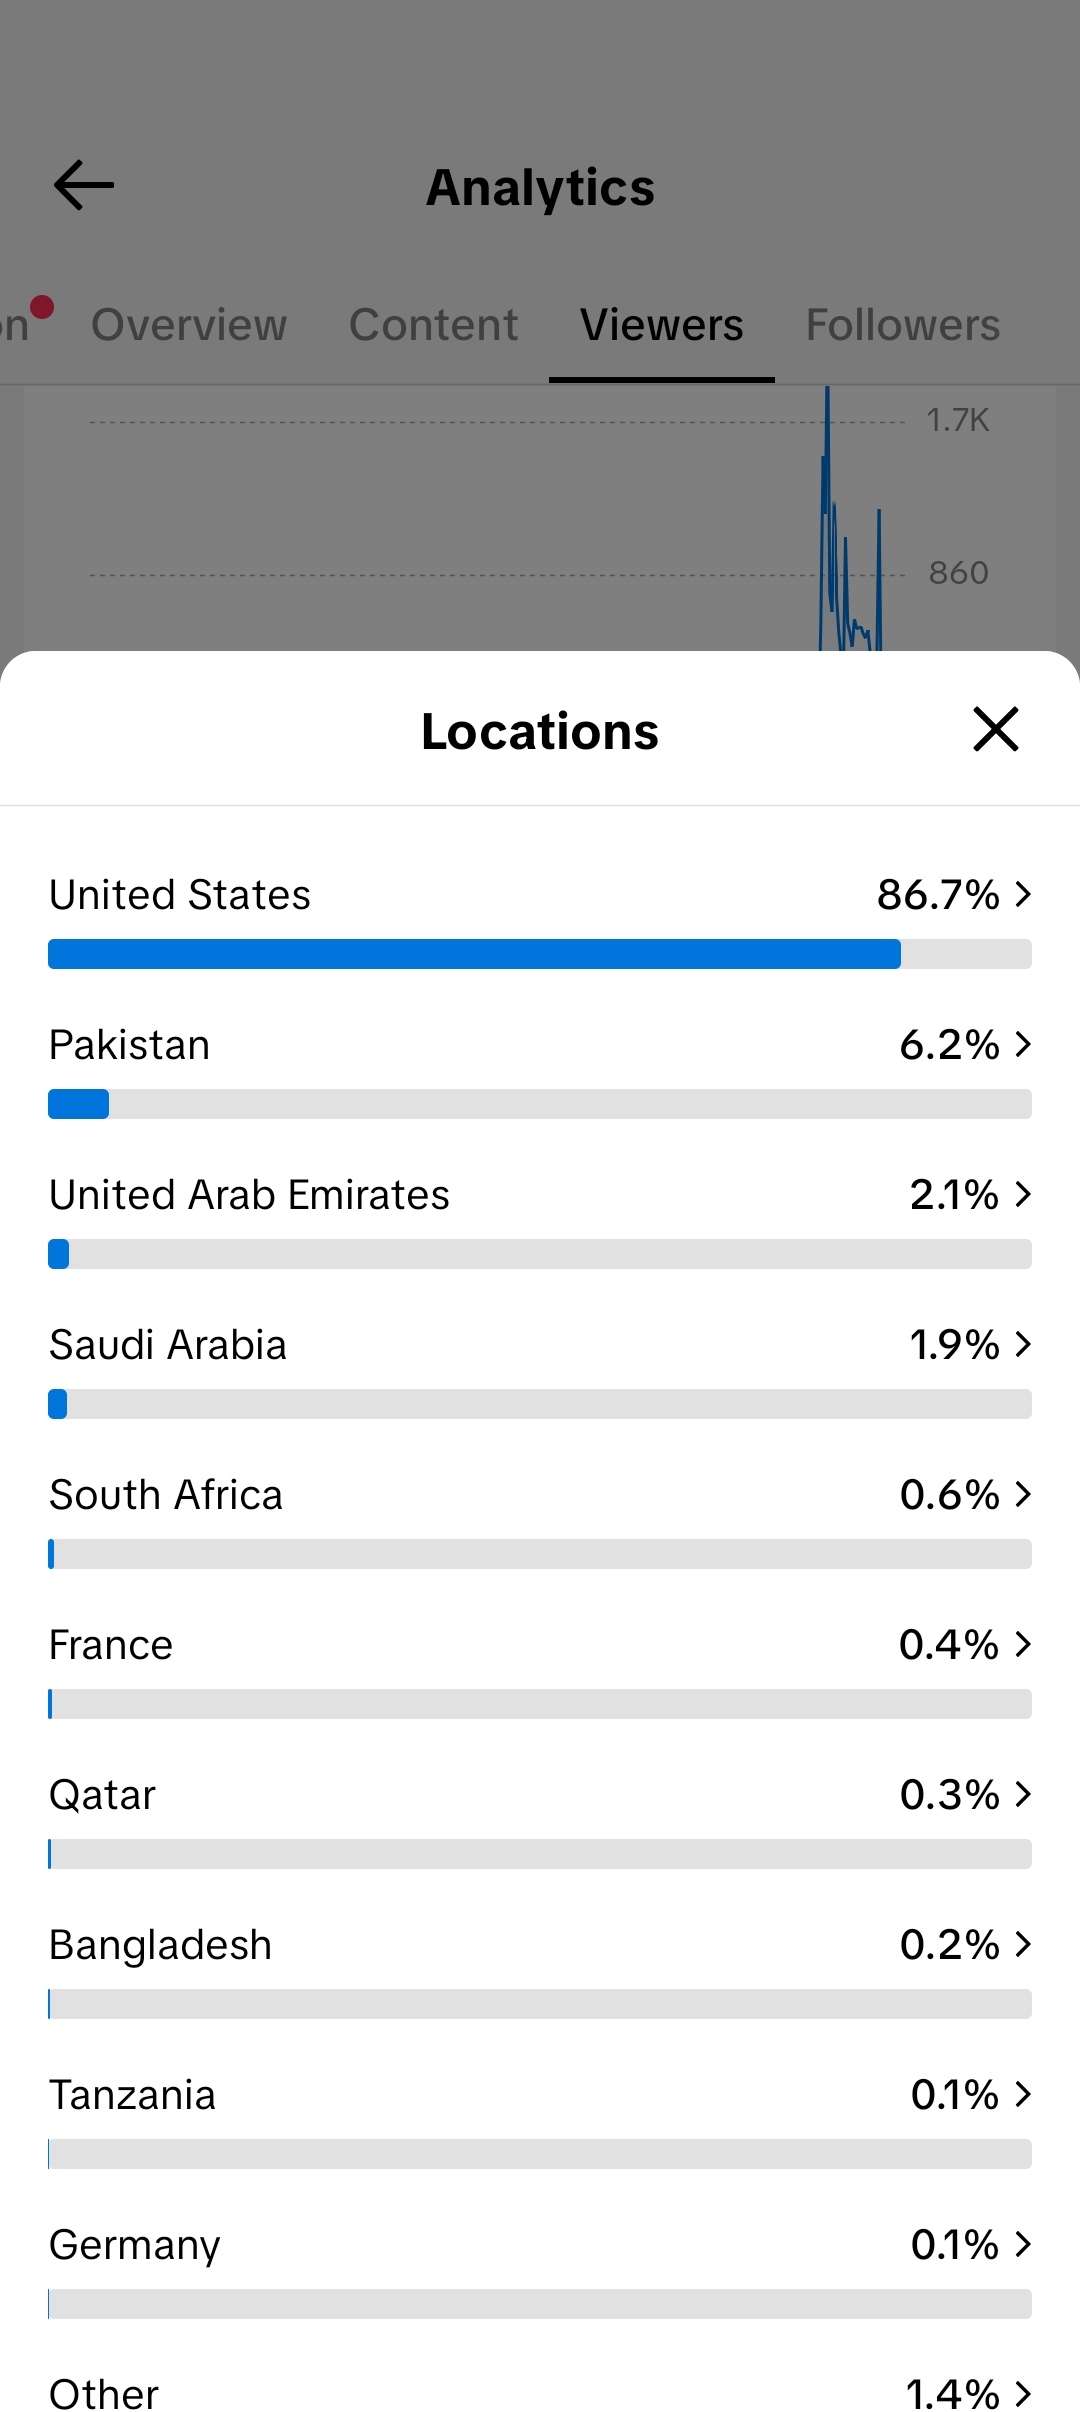Select the Germany location label

(x=135, y=2245)
